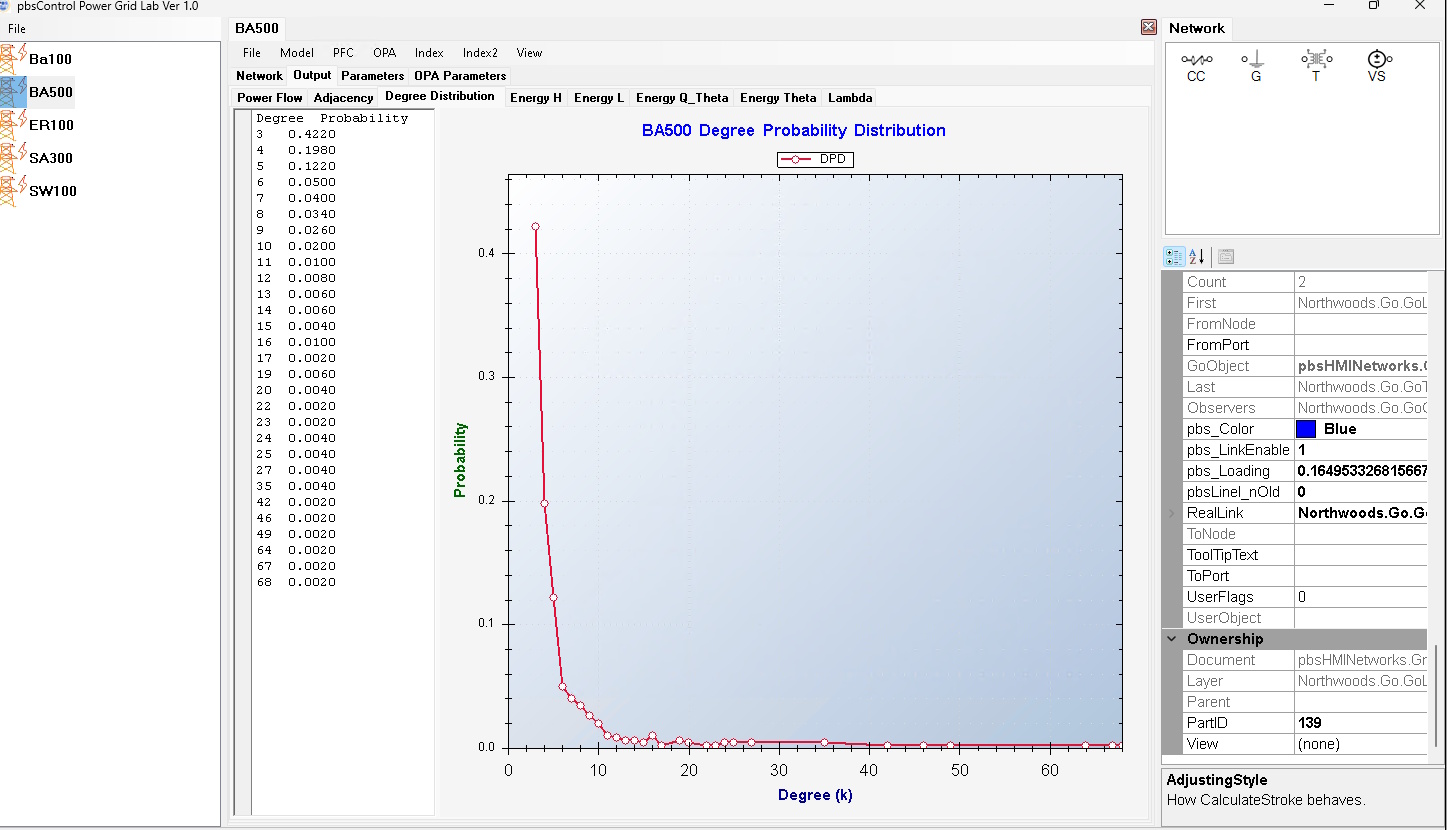Show the Energy H tab
The width and height of the screenshot is (1447, 830).
pos(536,98)
